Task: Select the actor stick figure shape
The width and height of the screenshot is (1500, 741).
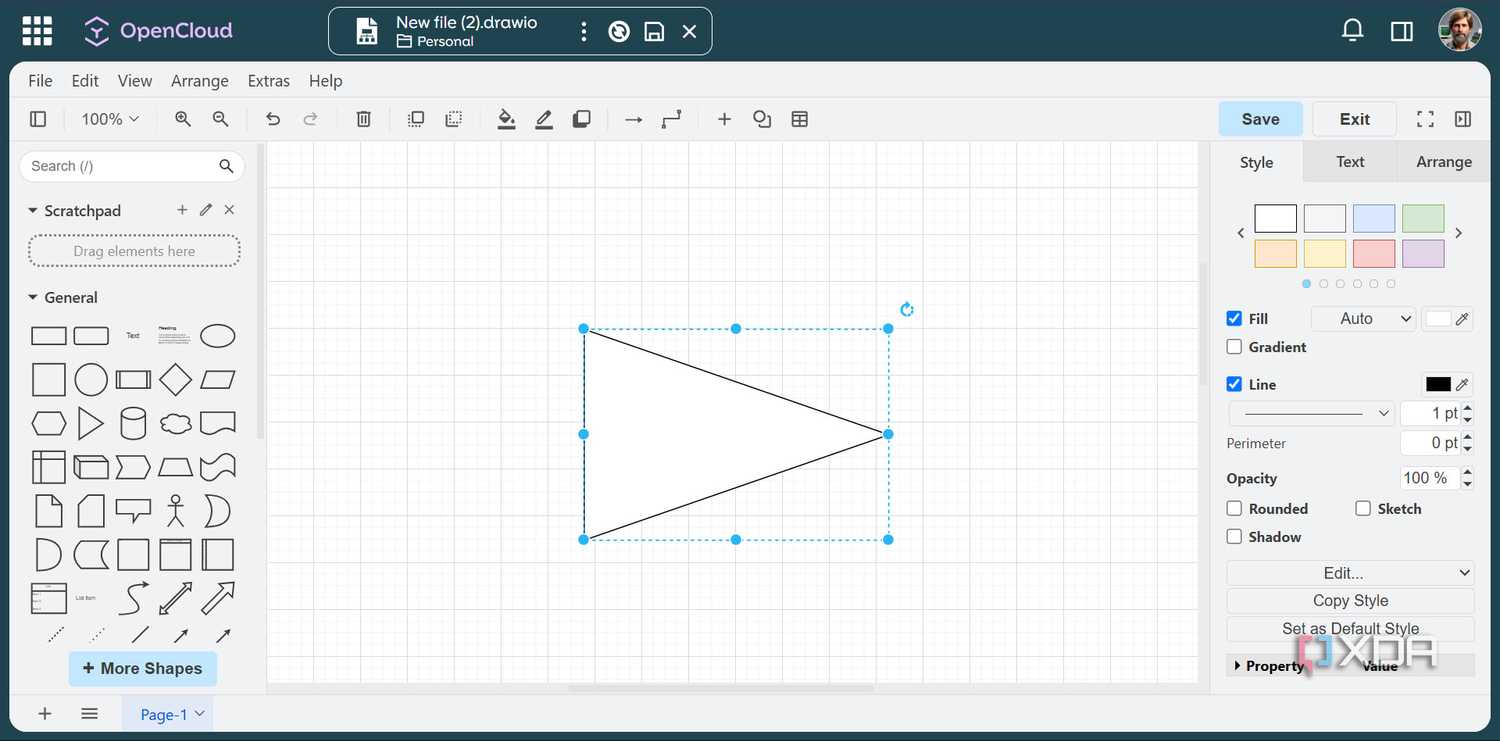Action: [176, 510]
